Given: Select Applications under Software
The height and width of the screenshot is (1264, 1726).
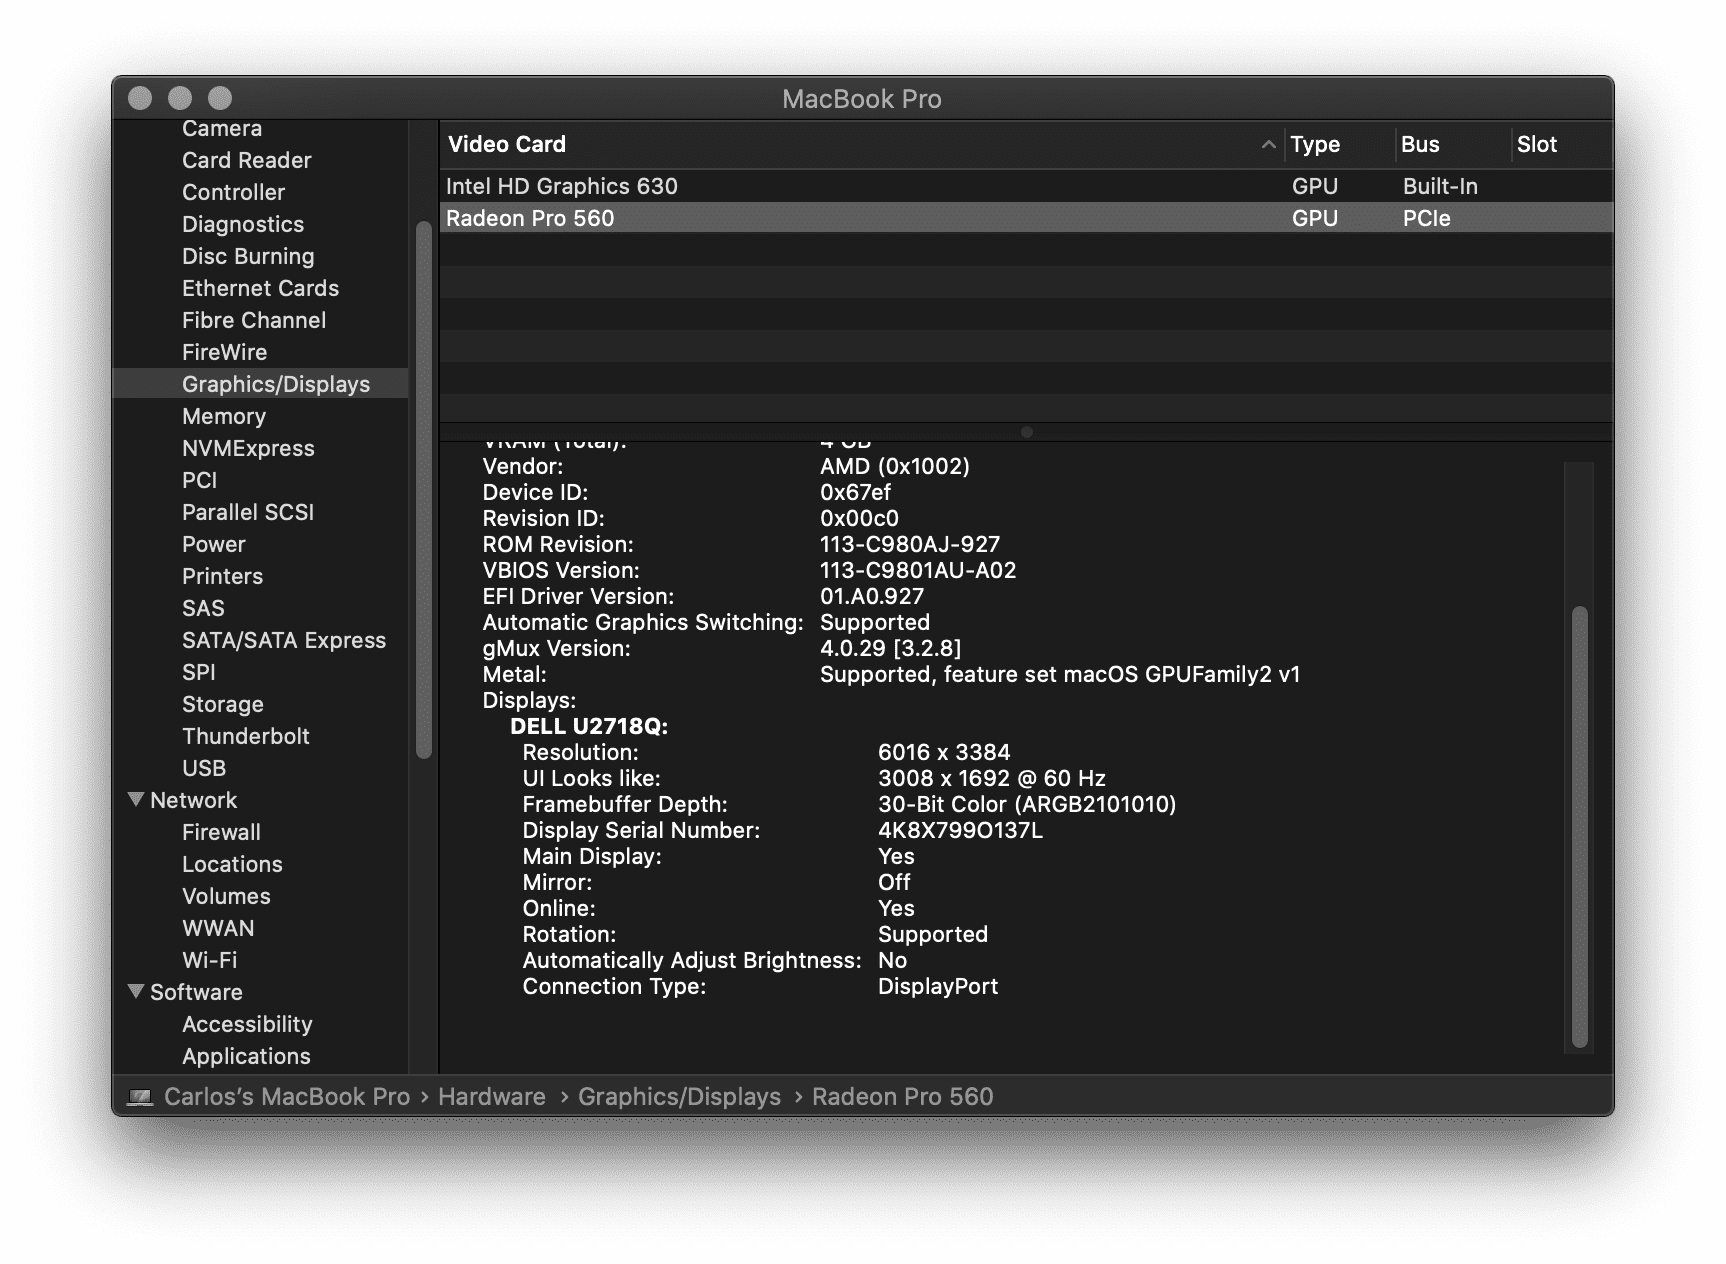Looking at the screenshot, I should click(246, 1056).
